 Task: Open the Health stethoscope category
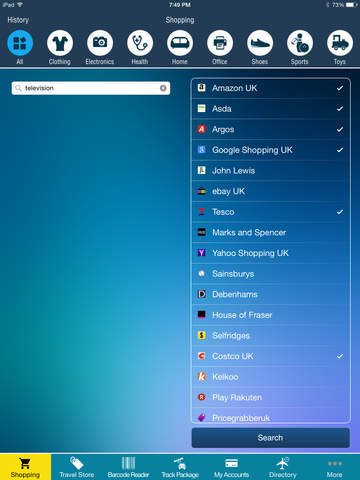click(x=140, y=43)
